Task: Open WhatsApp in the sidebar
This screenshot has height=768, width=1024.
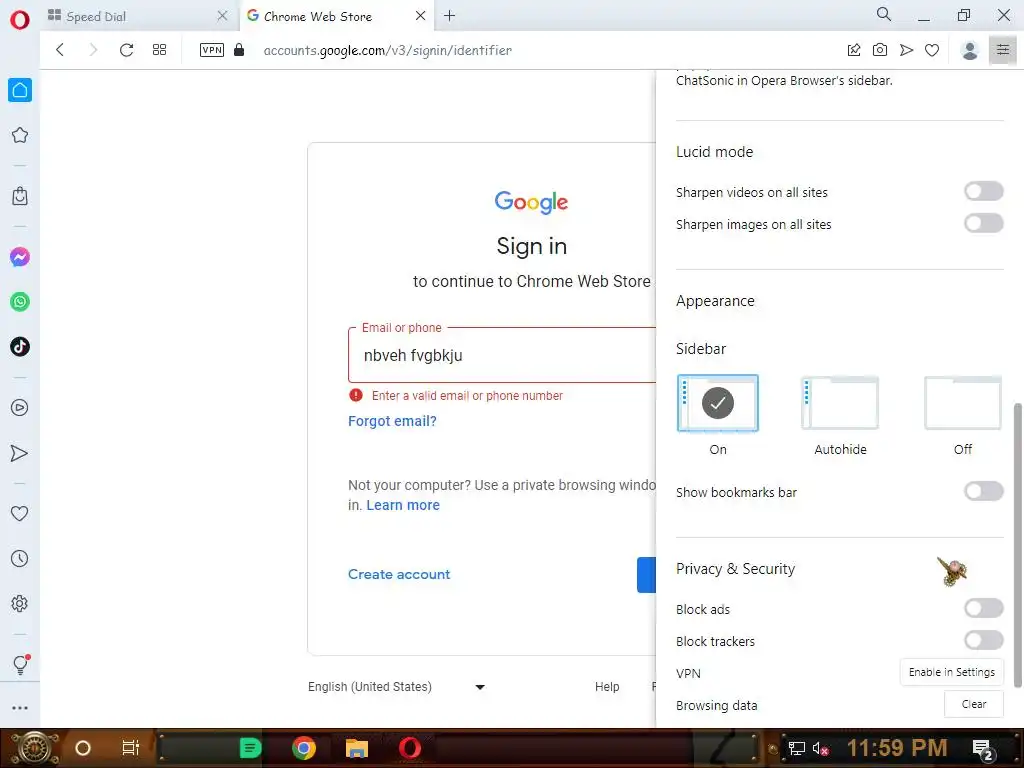Action: pyautogui.click(x=20, y=302)
